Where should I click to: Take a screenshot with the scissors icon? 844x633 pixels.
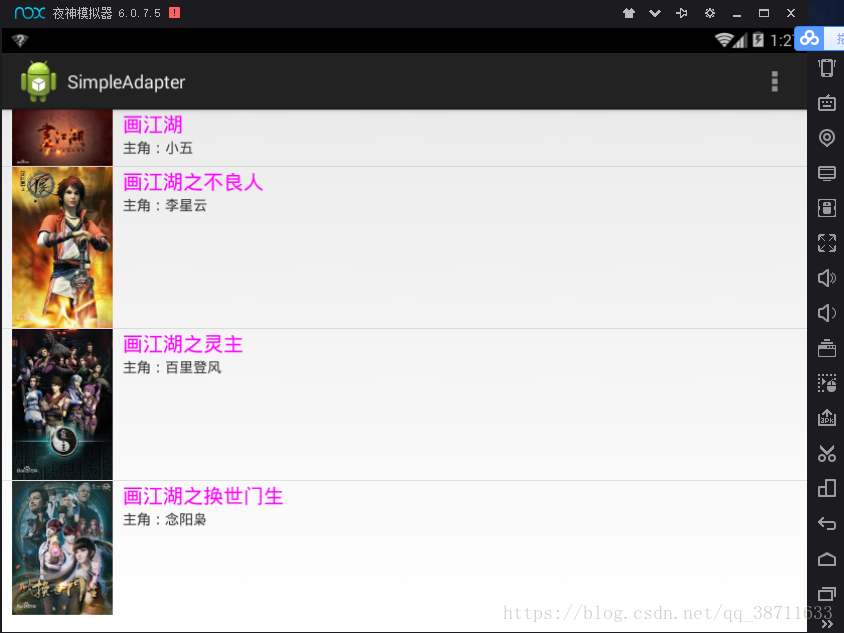coord(827,453)
